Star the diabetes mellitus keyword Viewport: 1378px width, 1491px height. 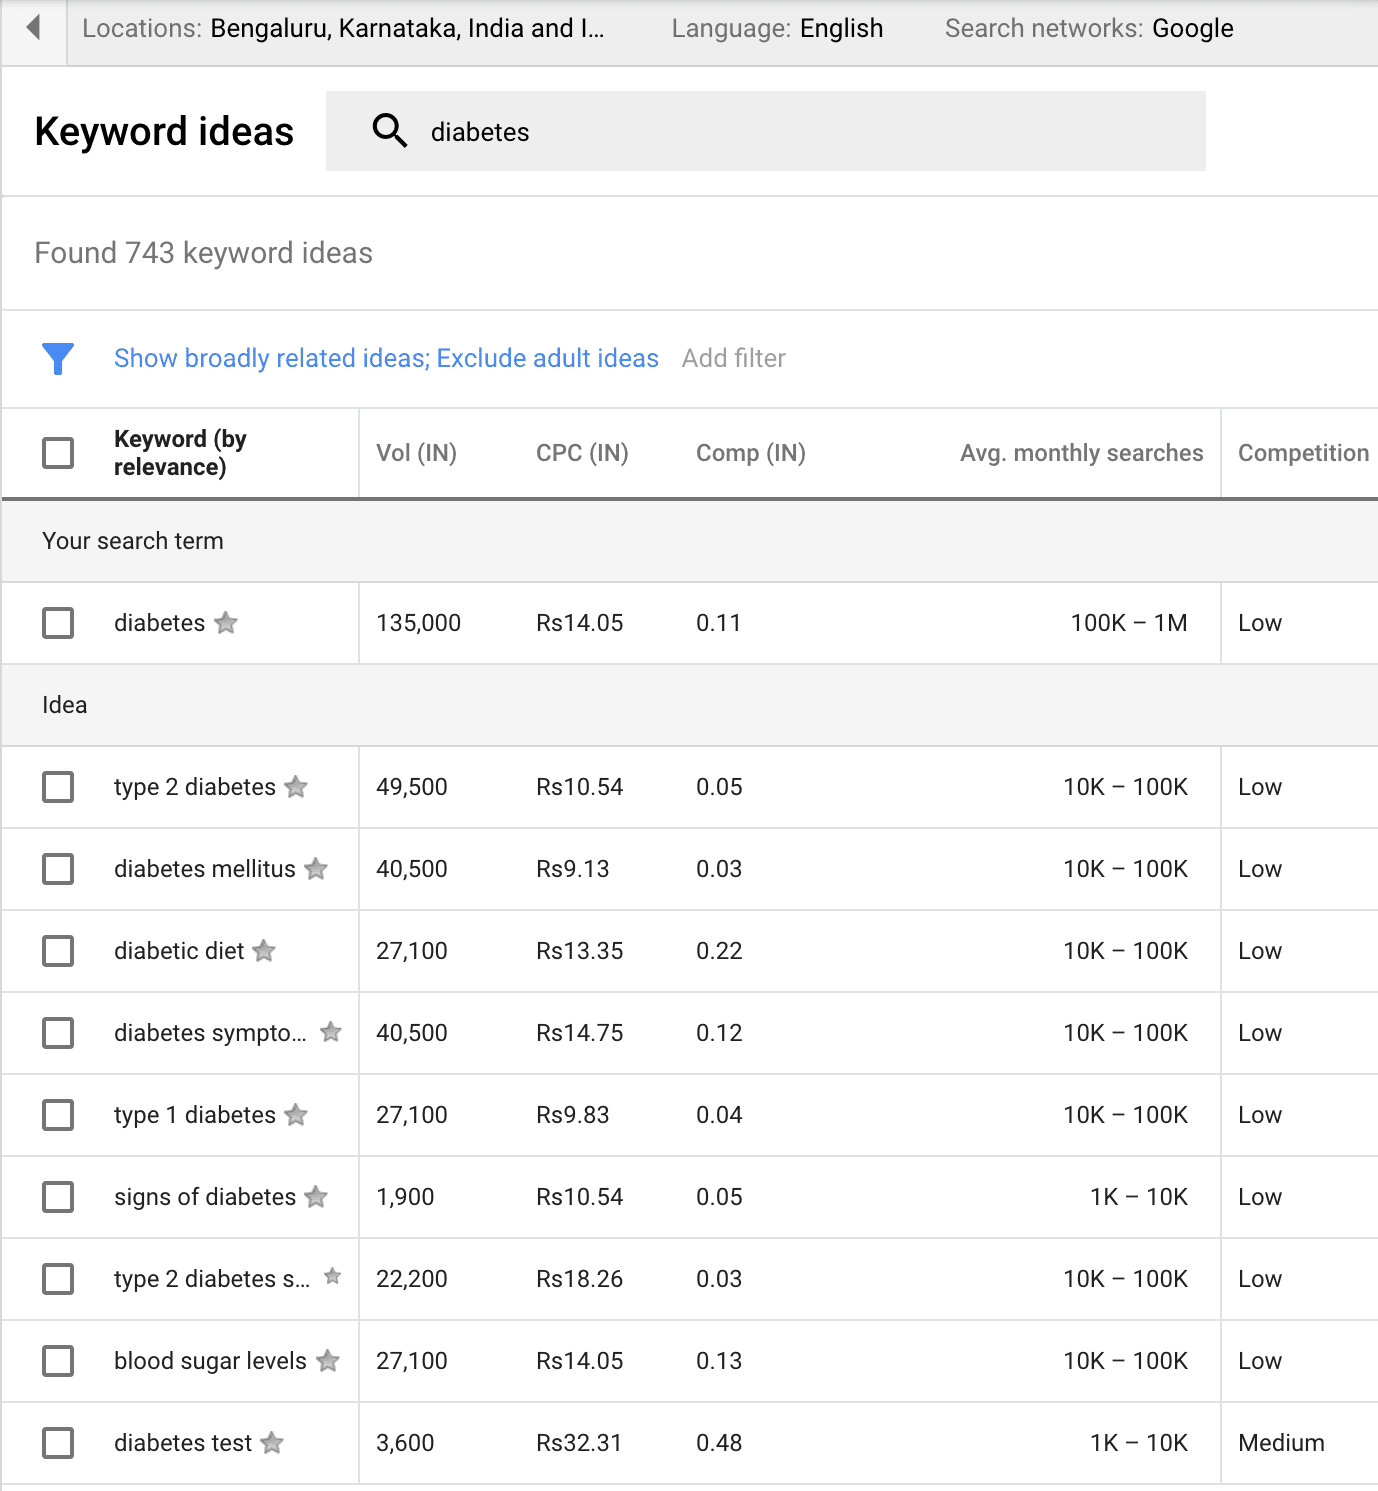point(316,869)
